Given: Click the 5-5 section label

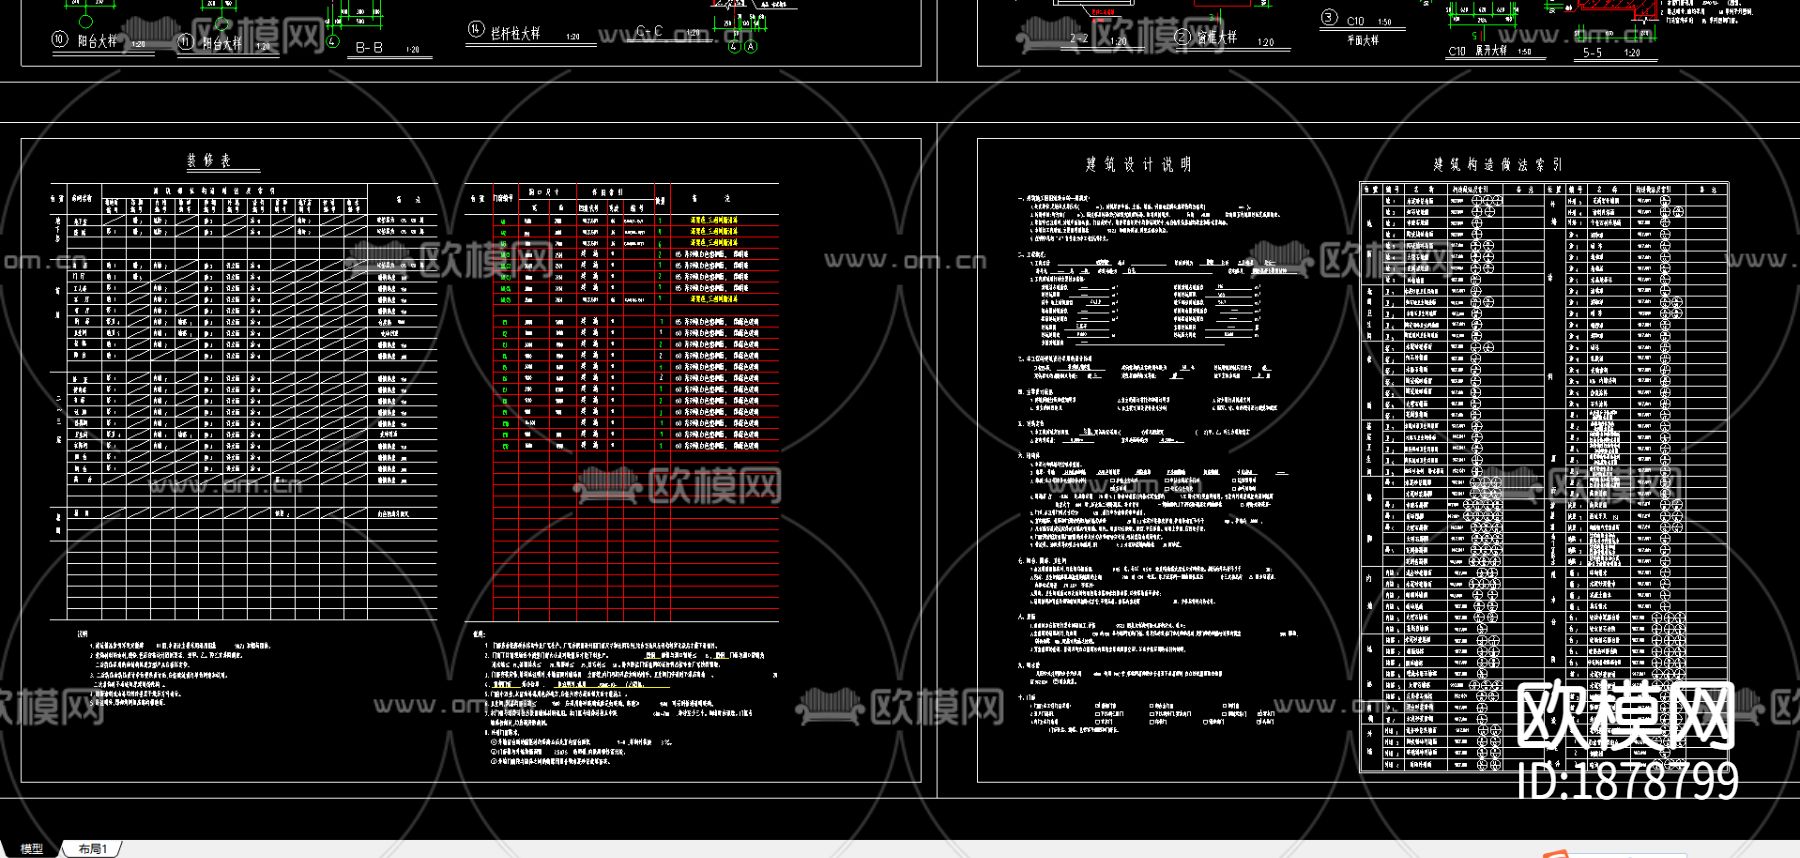Looking at the screenshot, I should [1592, 52].
